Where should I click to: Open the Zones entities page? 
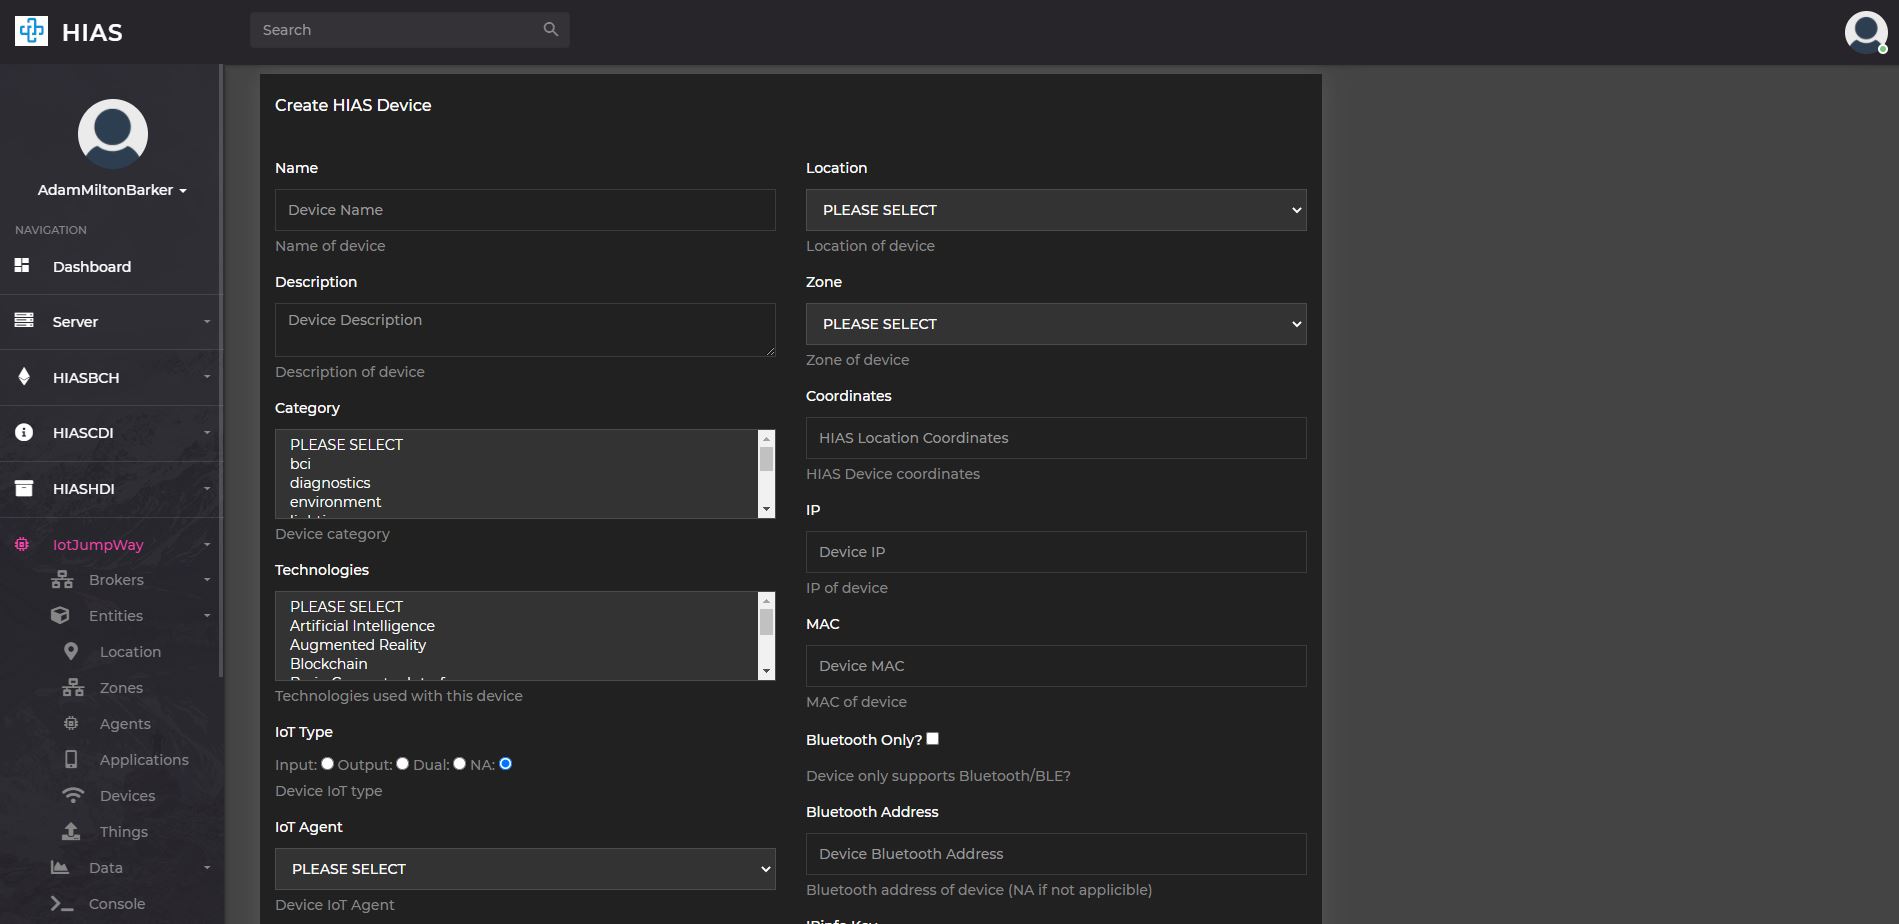(x=121, y=688)
